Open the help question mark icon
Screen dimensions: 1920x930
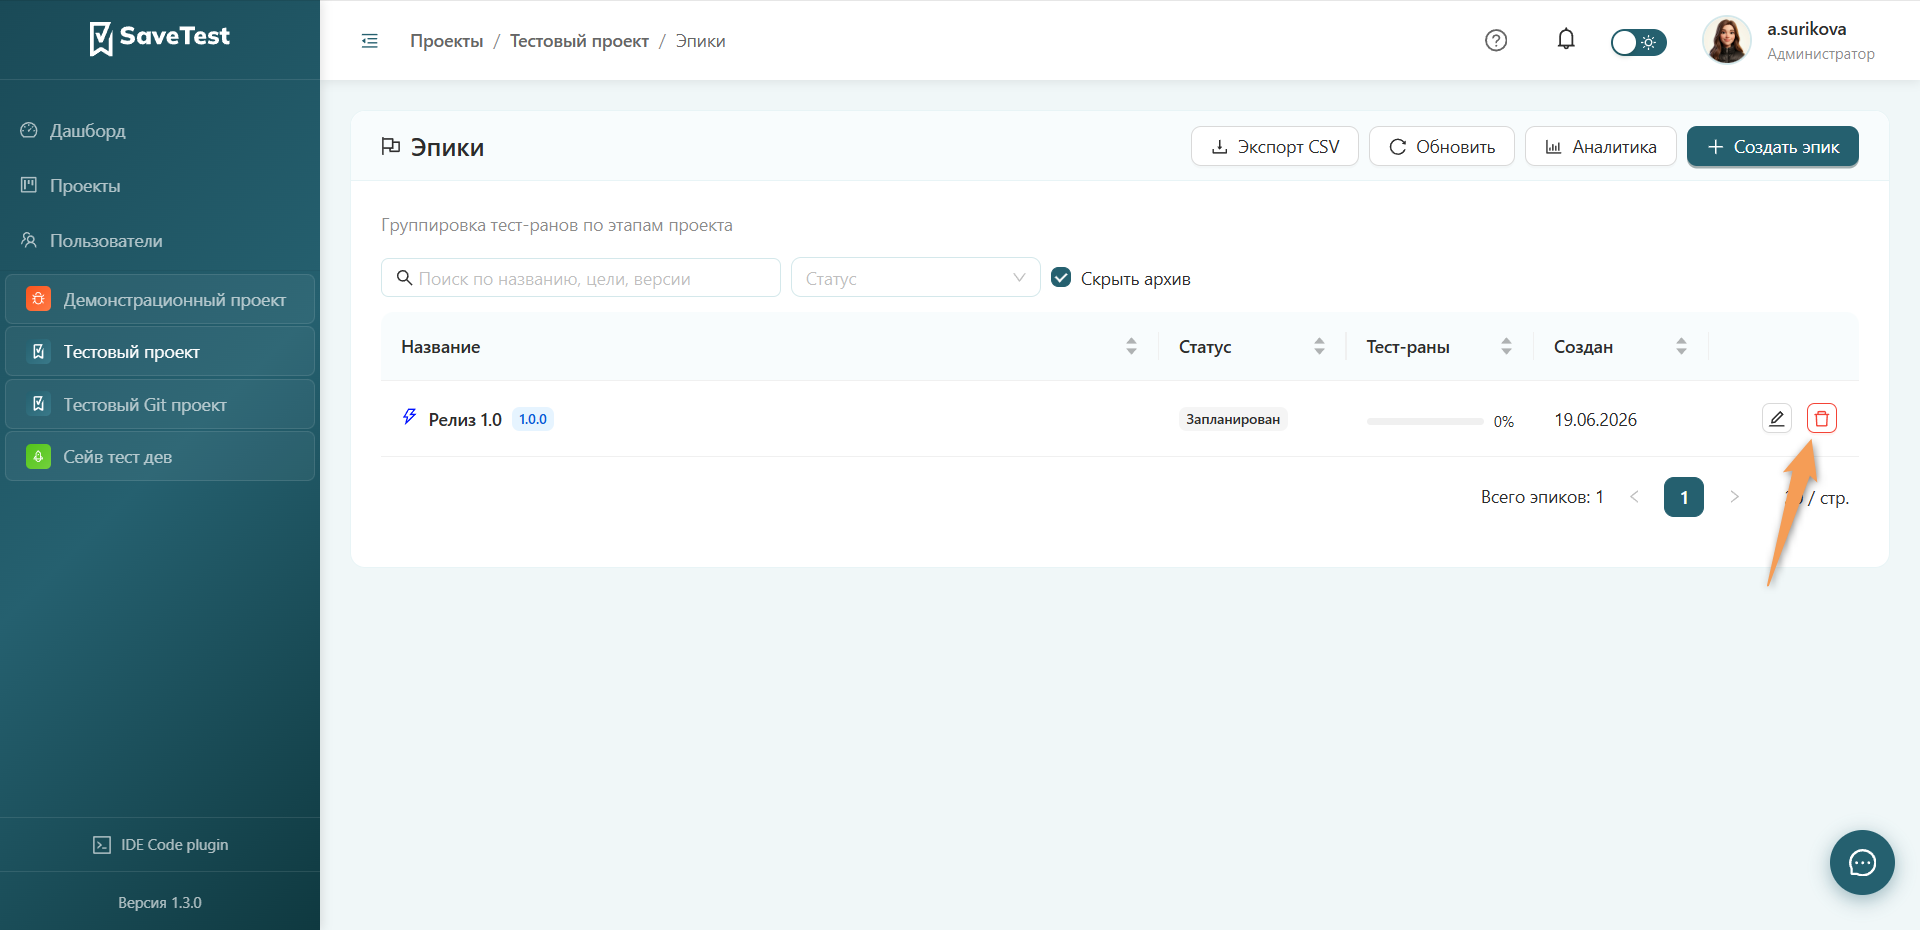coord(1496,41)
